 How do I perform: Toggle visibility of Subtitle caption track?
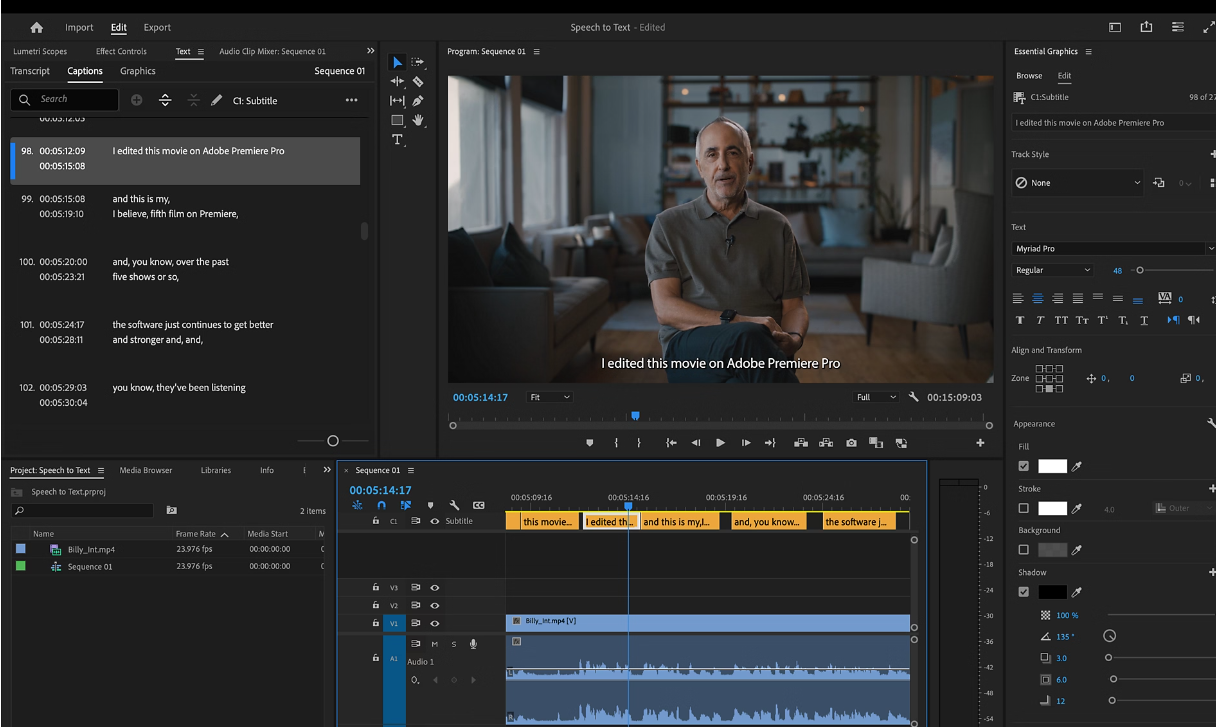coord(434,521)
